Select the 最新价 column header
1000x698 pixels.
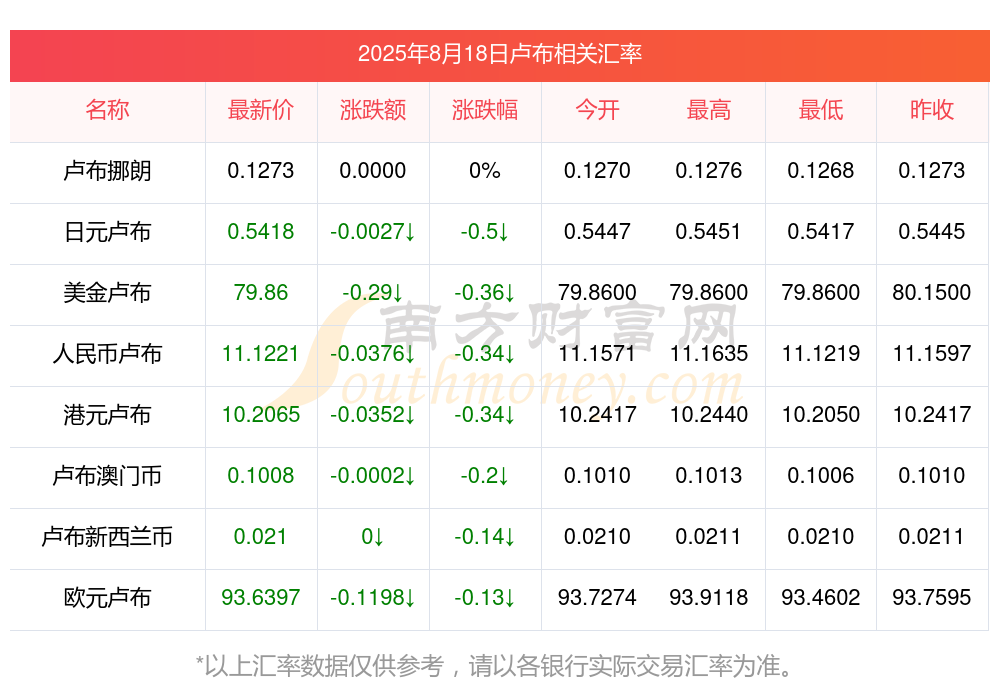261,110
